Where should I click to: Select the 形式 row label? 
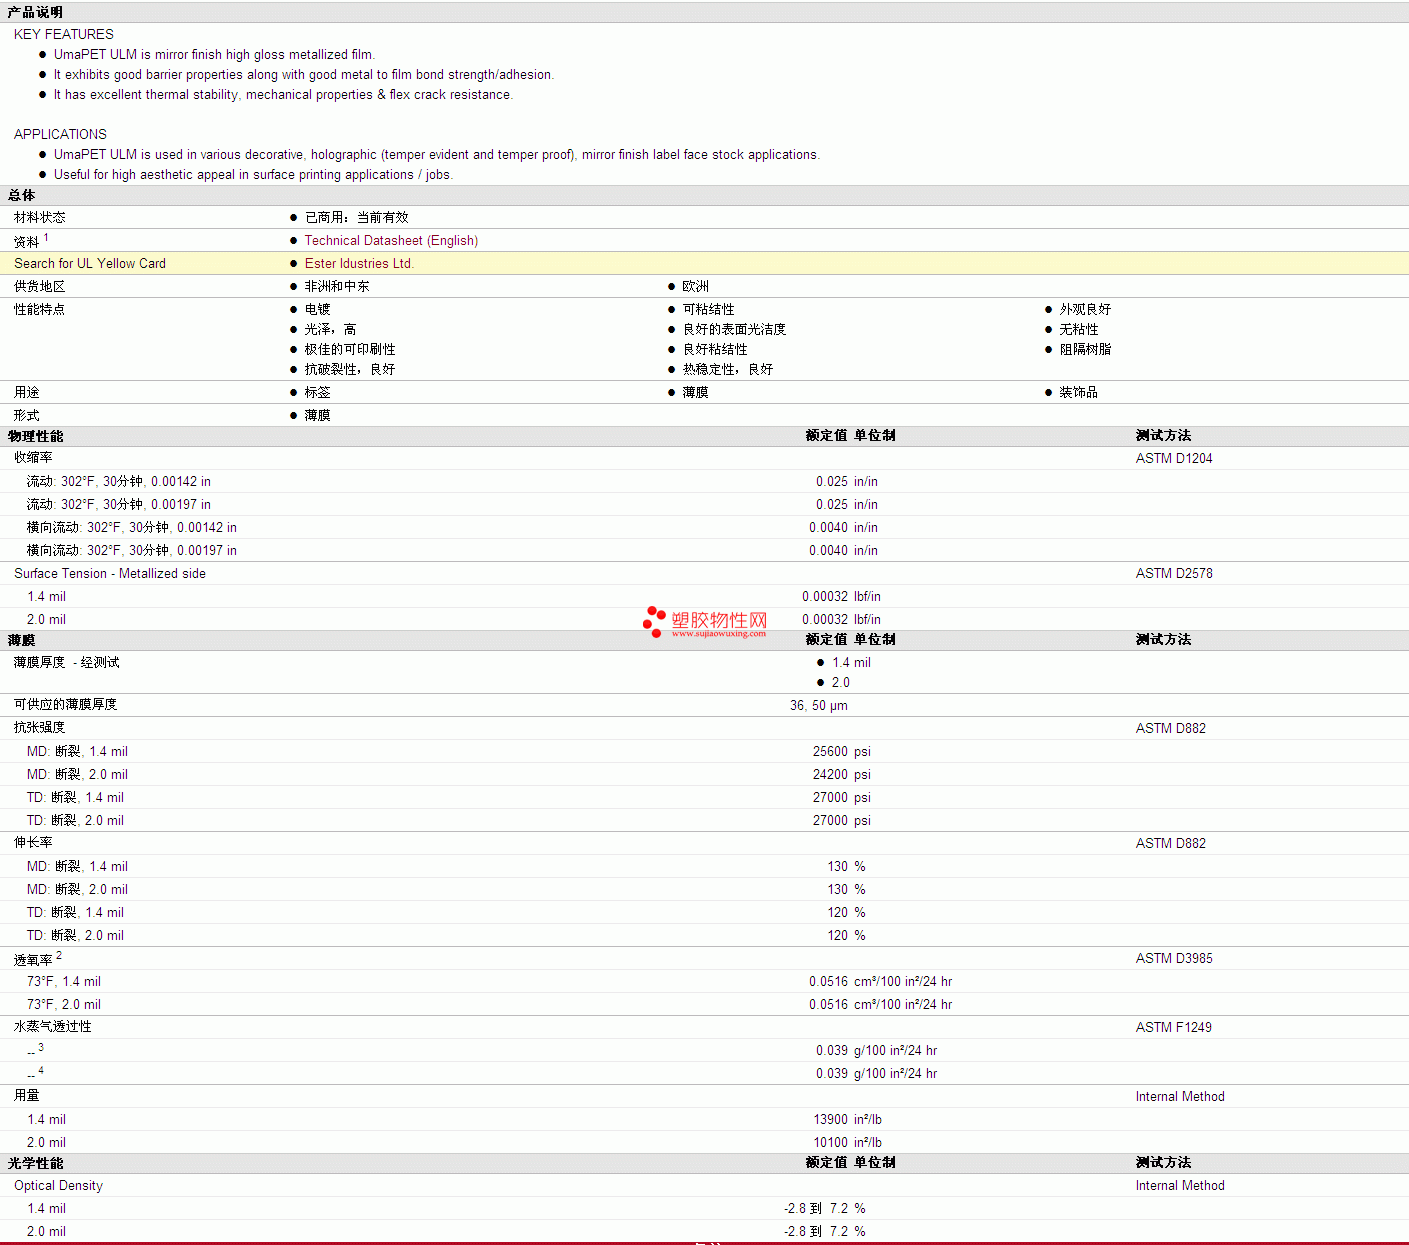[27, 415]
